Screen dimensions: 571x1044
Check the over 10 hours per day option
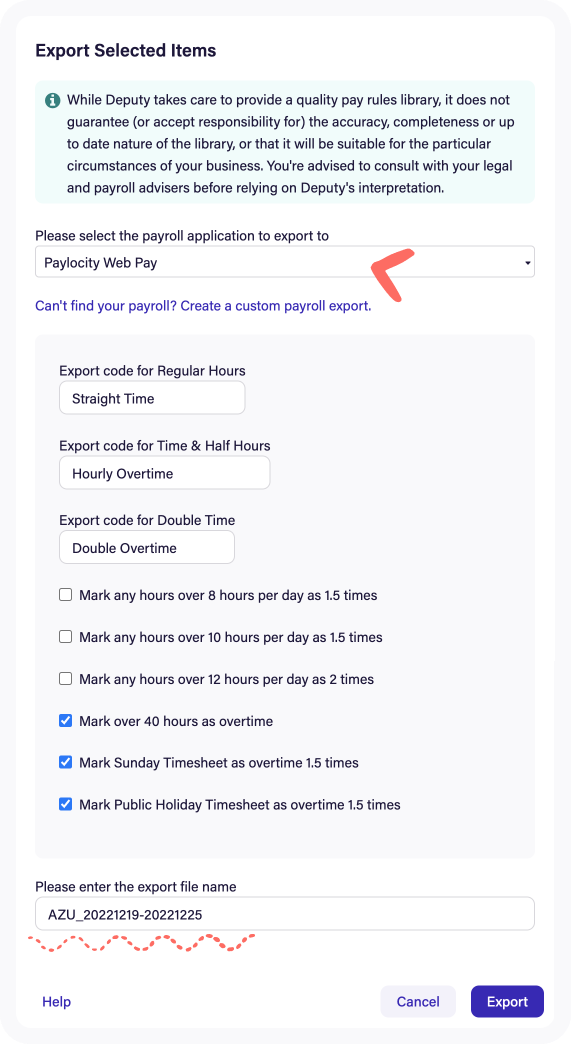tap(65, 637)
